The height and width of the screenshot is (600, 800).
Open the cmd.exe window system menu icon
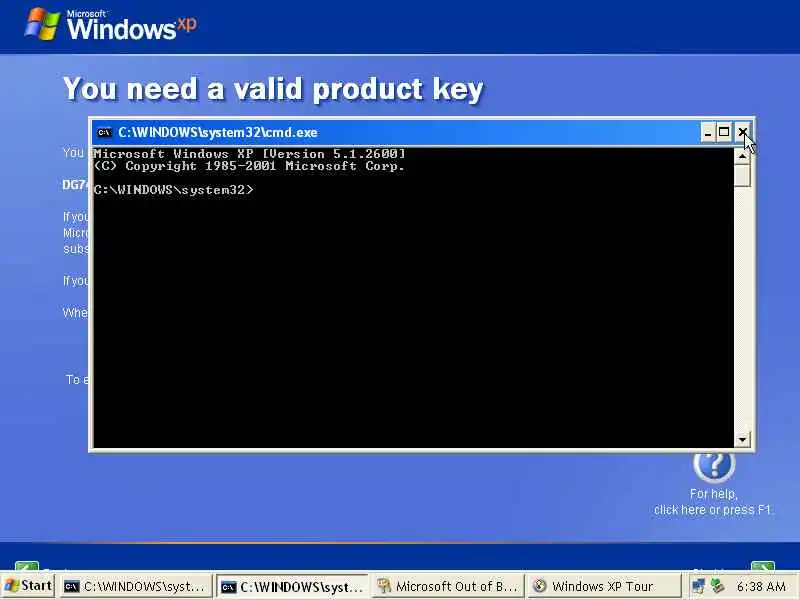click(x=104, y=133)
